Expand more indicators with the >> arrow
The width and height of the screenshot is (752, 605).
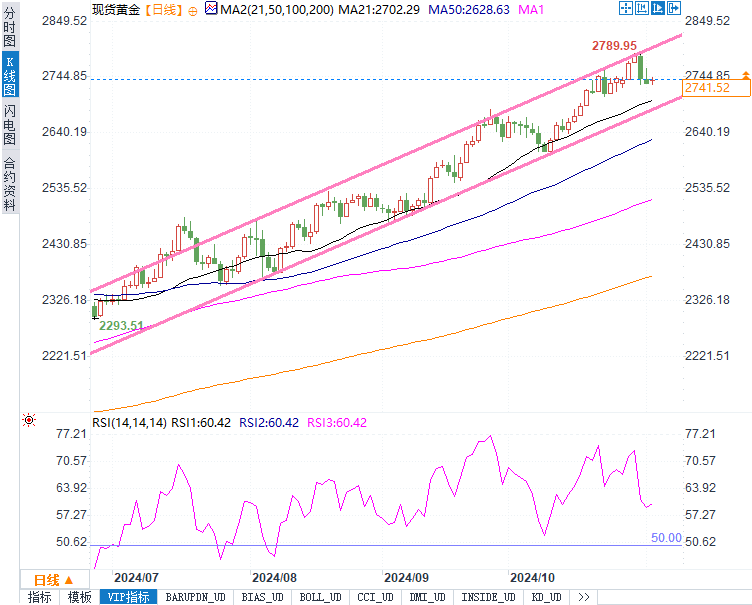[583, 597]
